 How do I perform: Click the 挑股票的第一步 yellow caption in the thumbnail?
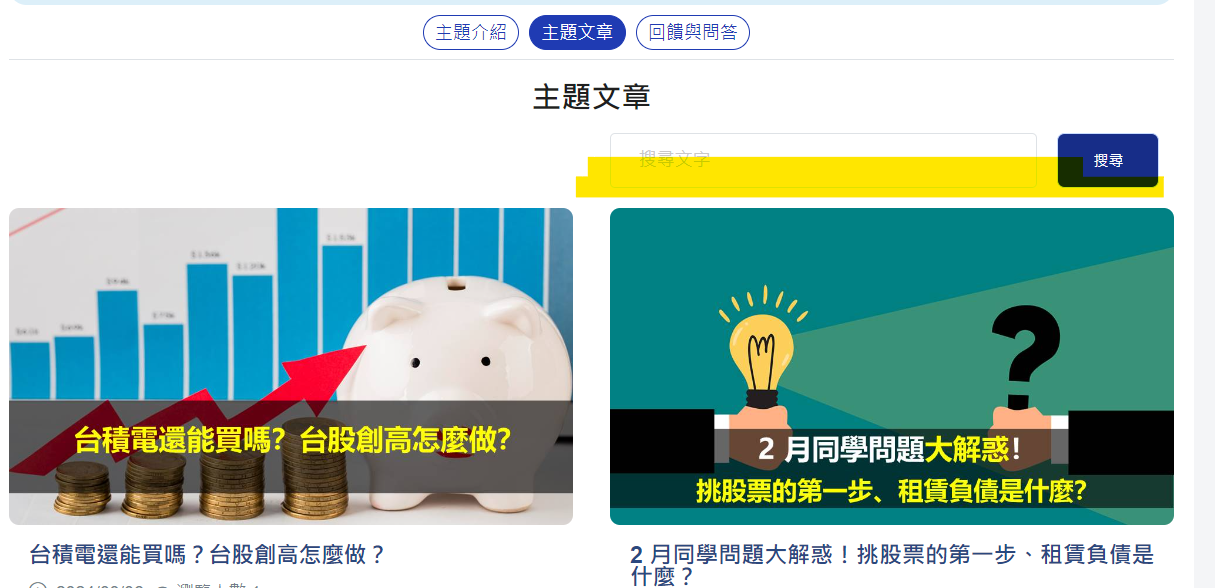pos(892,491)
